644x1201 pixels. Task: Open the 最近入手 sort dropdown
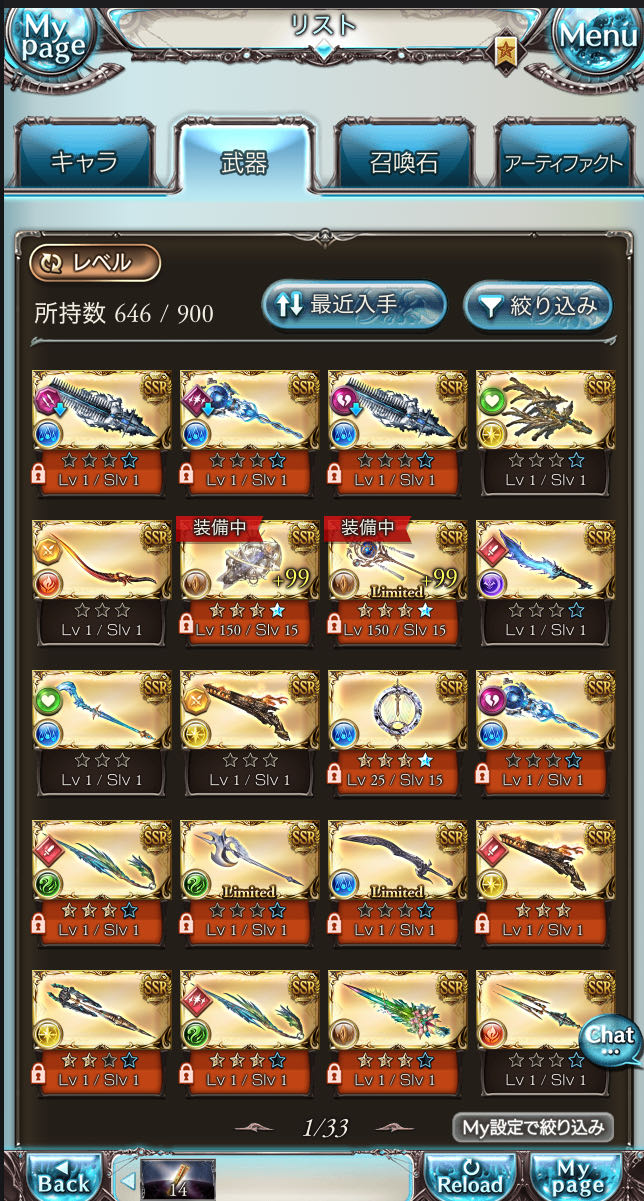[354, 305]
